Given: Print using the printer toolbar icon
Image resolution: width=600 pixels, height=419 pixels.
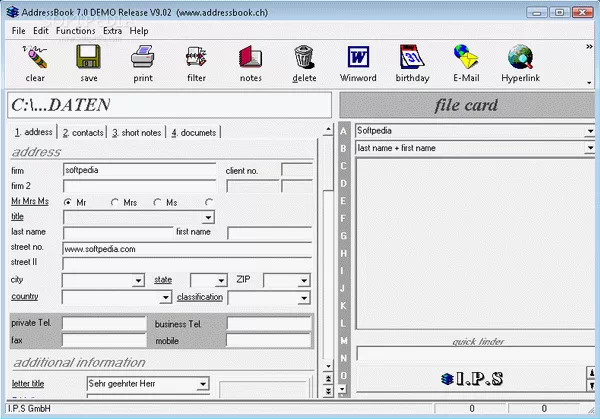Looking at the screenshot, I should (x=143, y=57).
